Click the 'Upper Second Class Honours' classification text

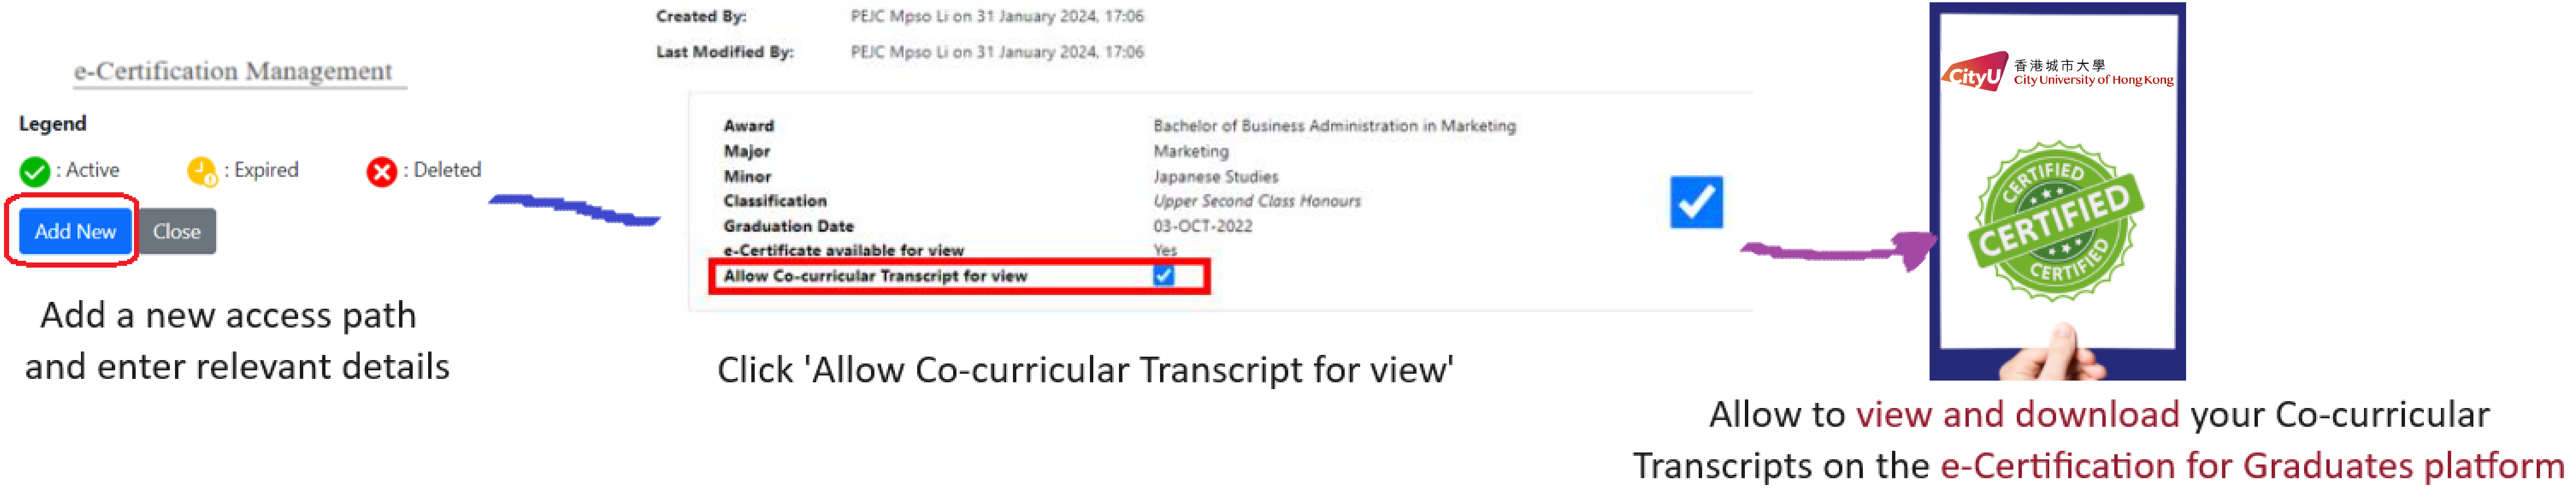1257,201
